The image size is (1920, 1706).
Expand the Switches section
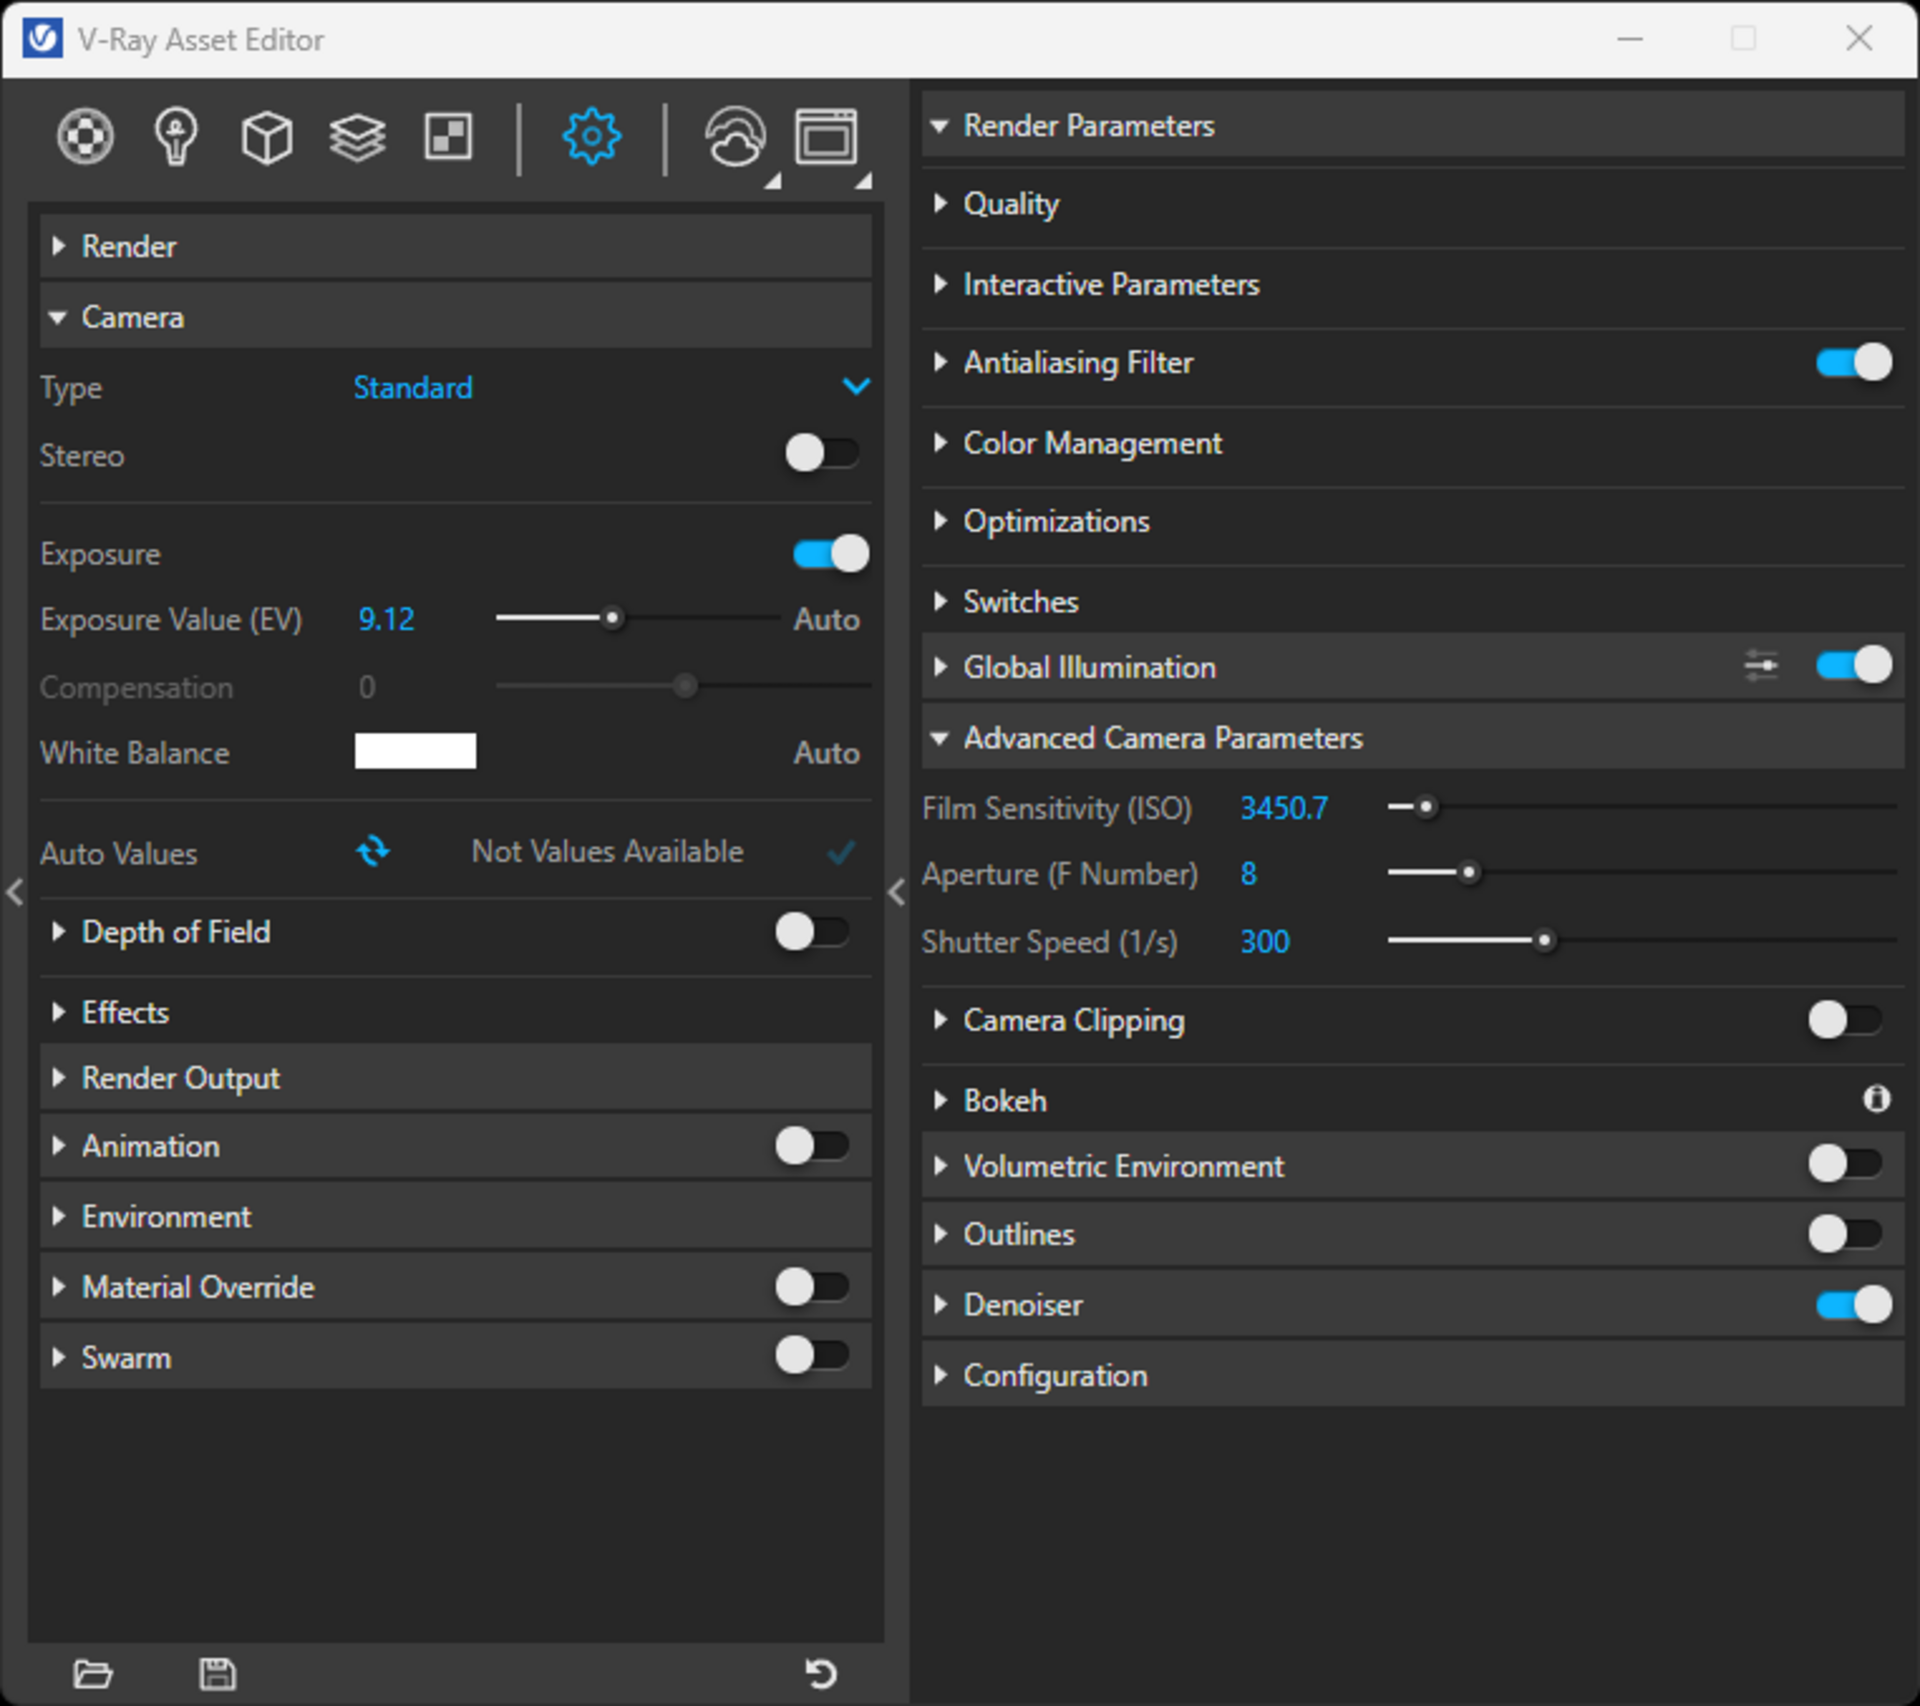pyautogui.click(x=1413, y=601)
